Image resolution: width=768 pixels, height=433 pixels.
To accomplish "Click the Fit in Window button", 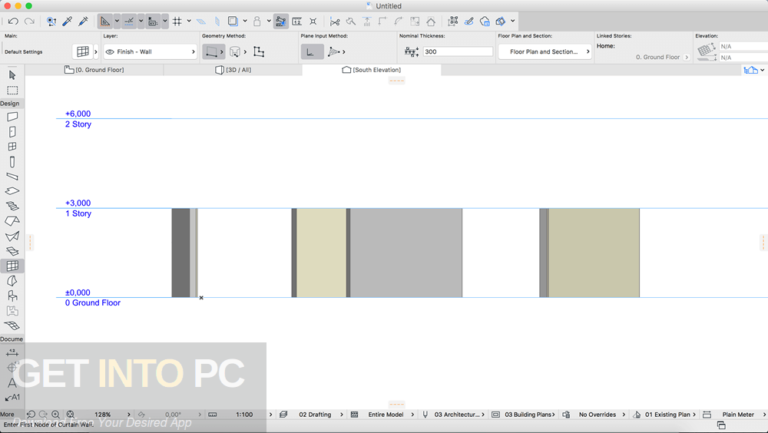I will [x=70, y=414].
